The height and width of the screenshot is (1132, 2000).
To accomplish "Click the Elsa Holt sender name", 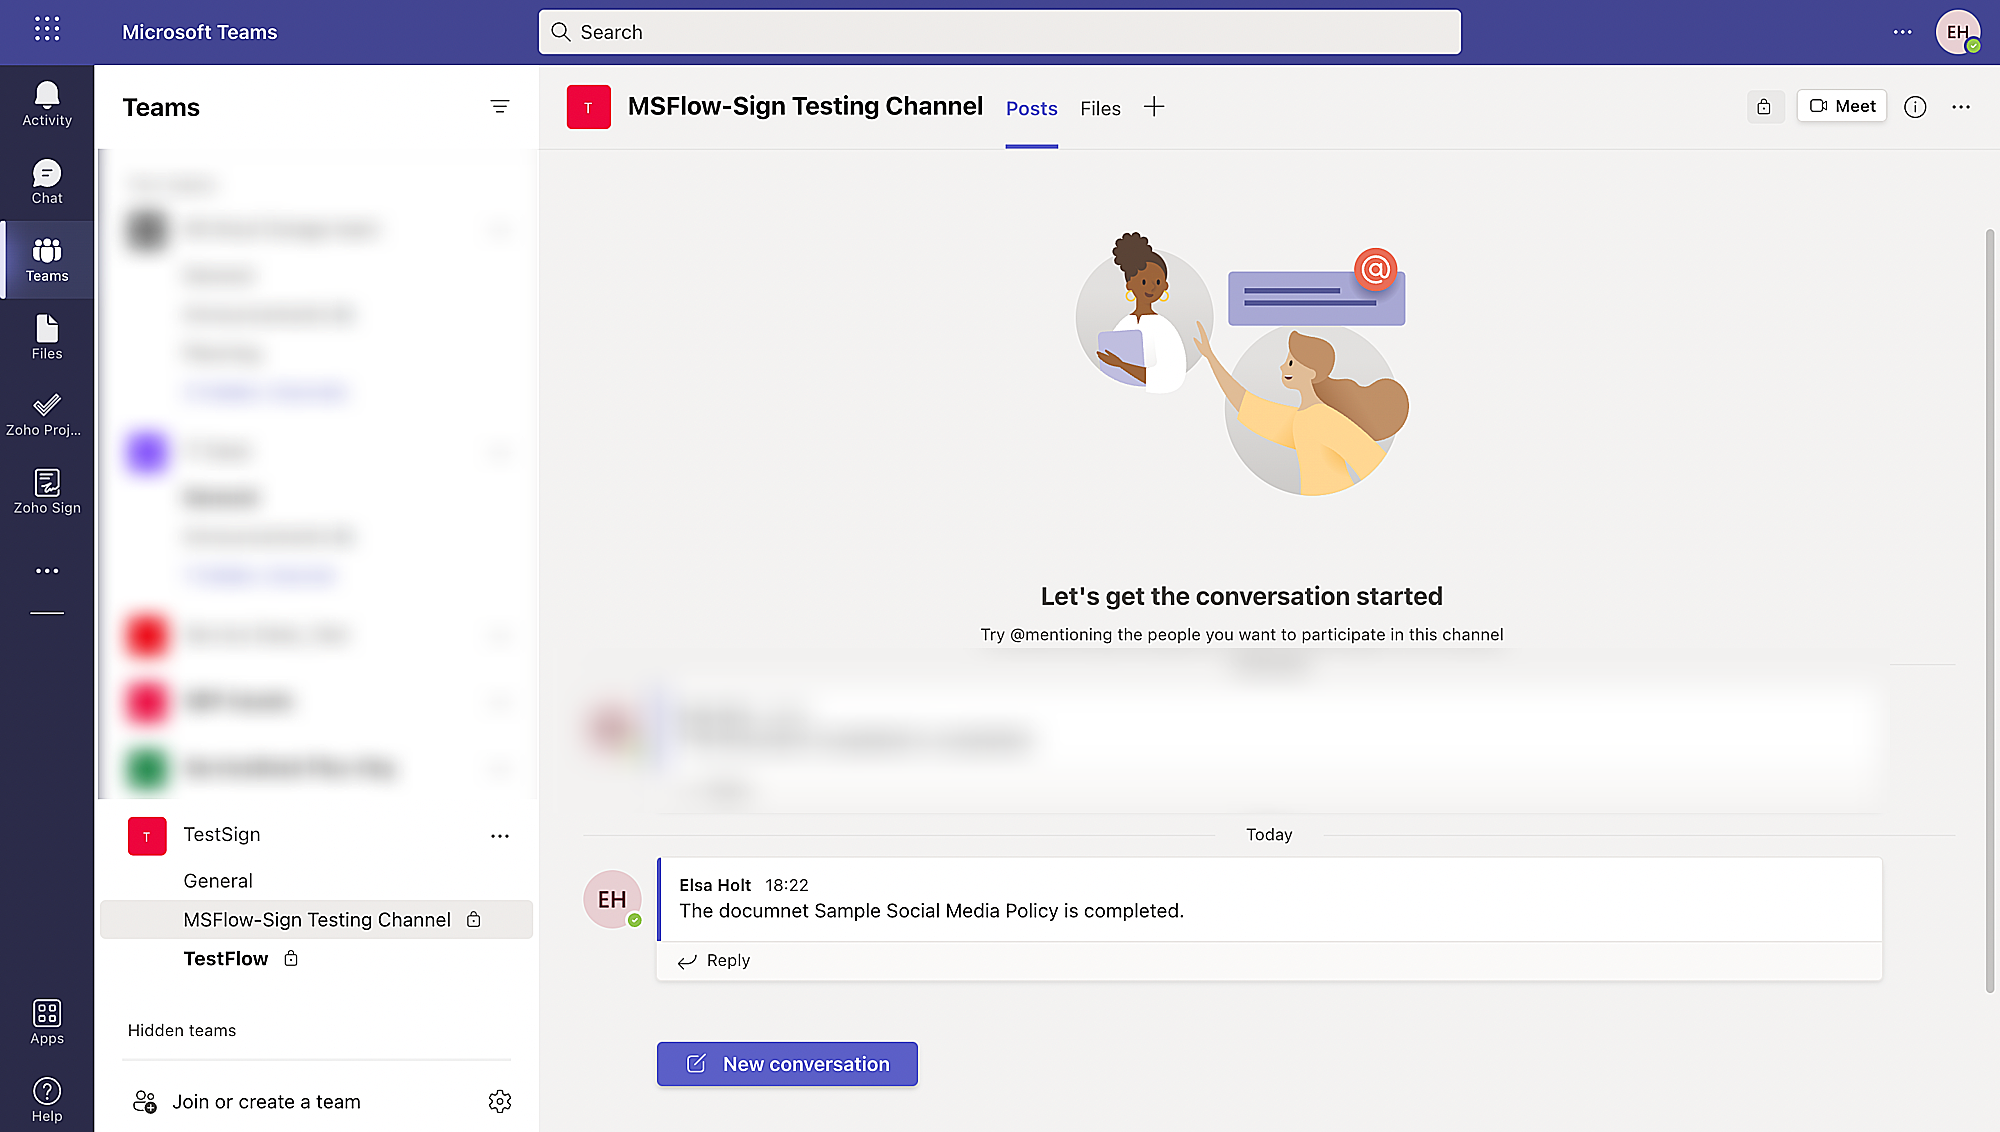I will pos(715,885).
